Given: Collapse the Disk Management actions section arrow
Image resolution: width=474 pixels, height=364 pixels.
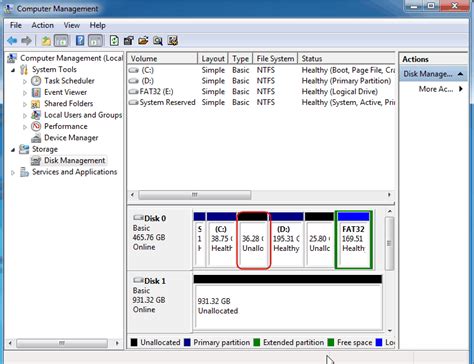Looking at the screenshot, I should 461,74.
